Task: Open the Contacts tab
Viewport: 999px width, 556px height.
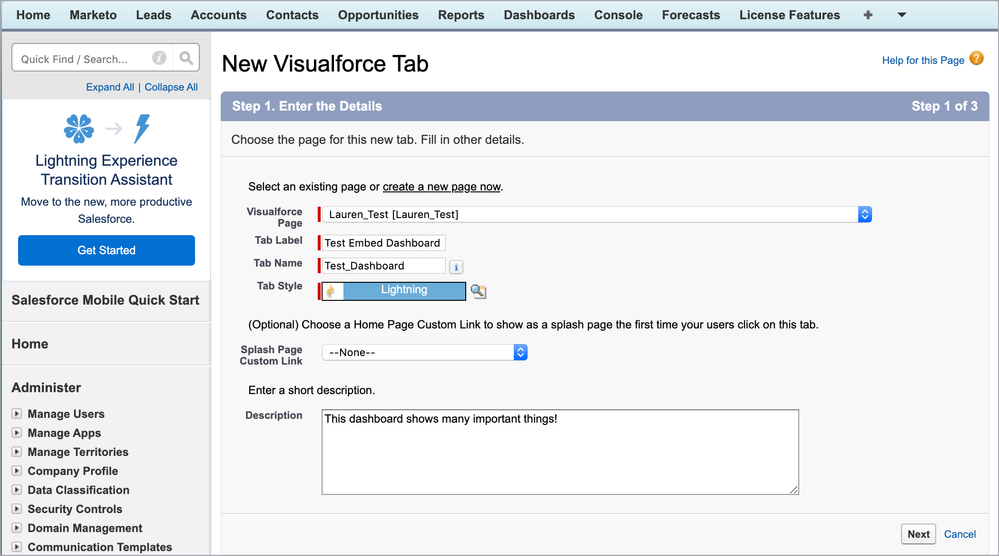Action: 292,15
